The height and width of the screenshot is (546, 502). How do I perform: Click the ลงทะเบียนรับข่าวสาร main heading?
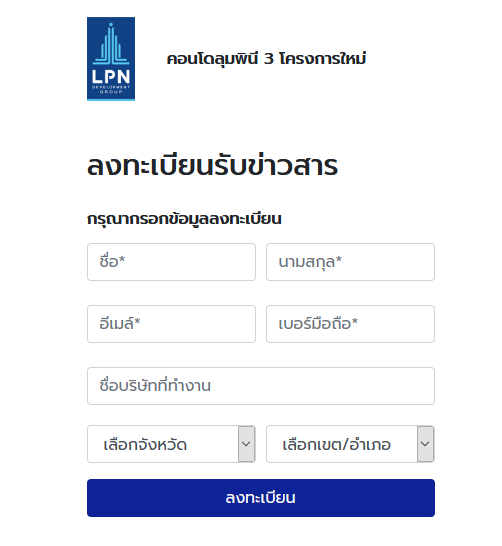point(212,165)
